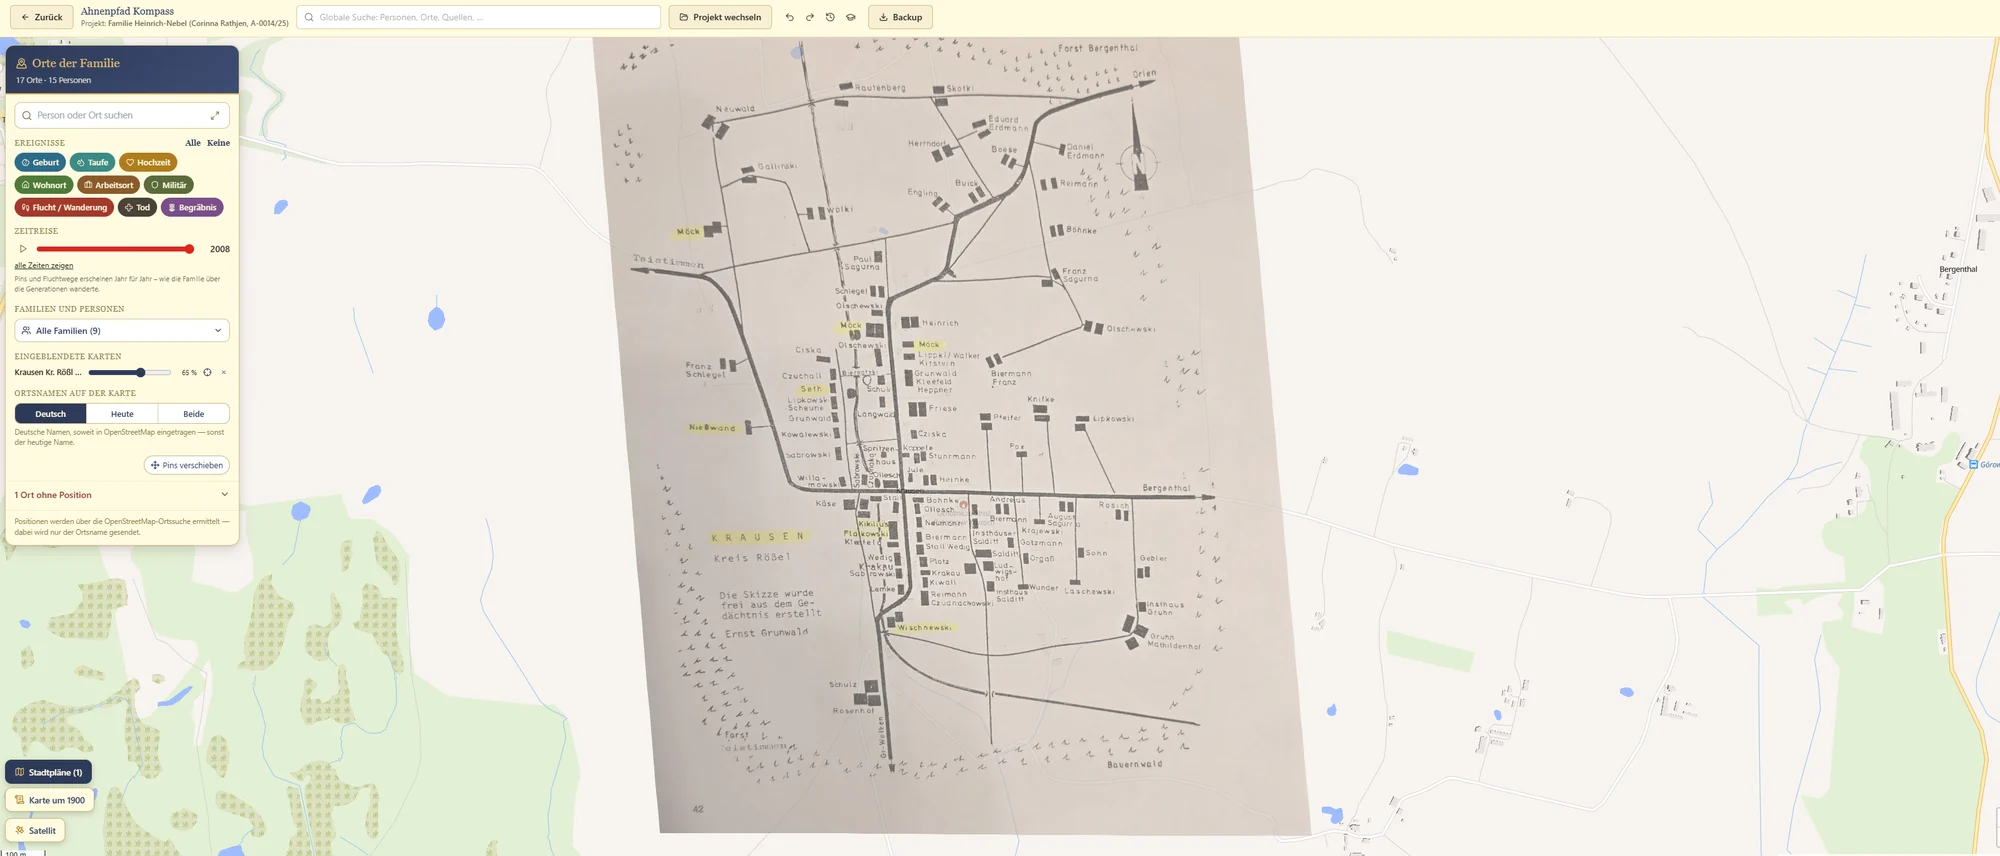Image resolution: width=2000 pixels, height=856 pixels.
Task: Switch place names to Heute
Action: pos(122,414)
